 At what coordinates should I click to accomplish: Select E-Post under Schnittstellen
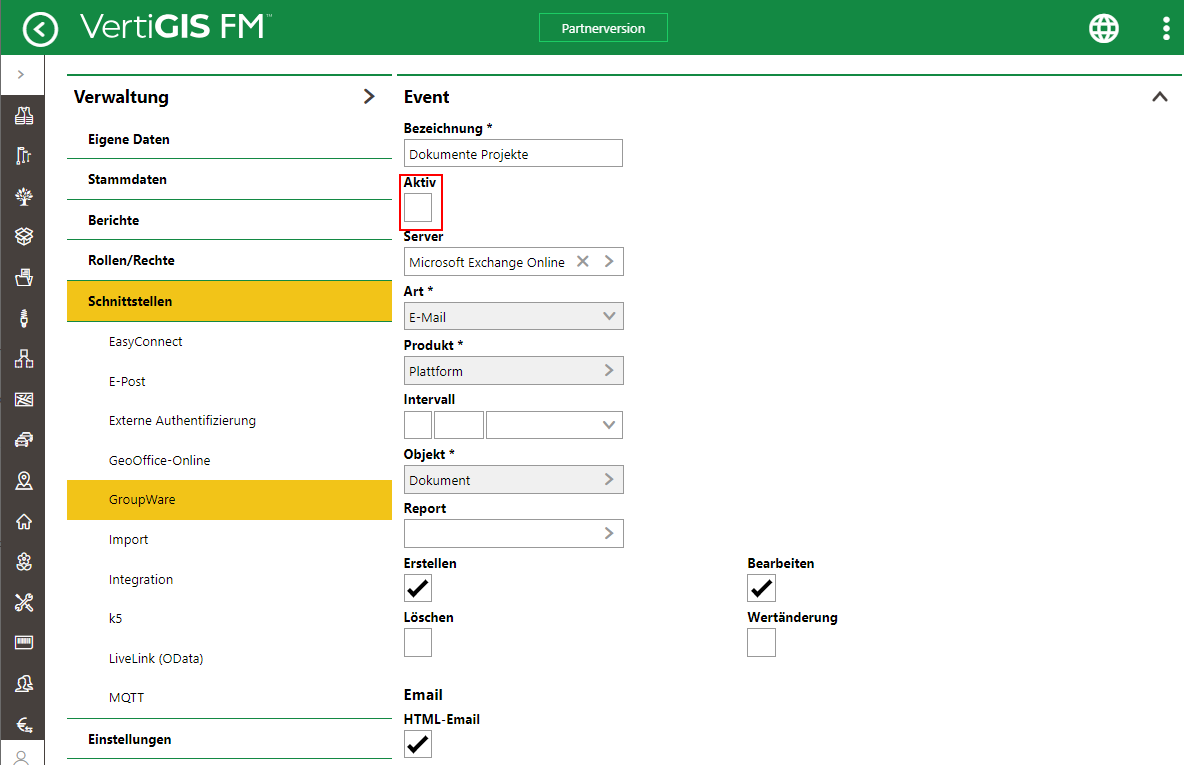click(x=127, y=381)
